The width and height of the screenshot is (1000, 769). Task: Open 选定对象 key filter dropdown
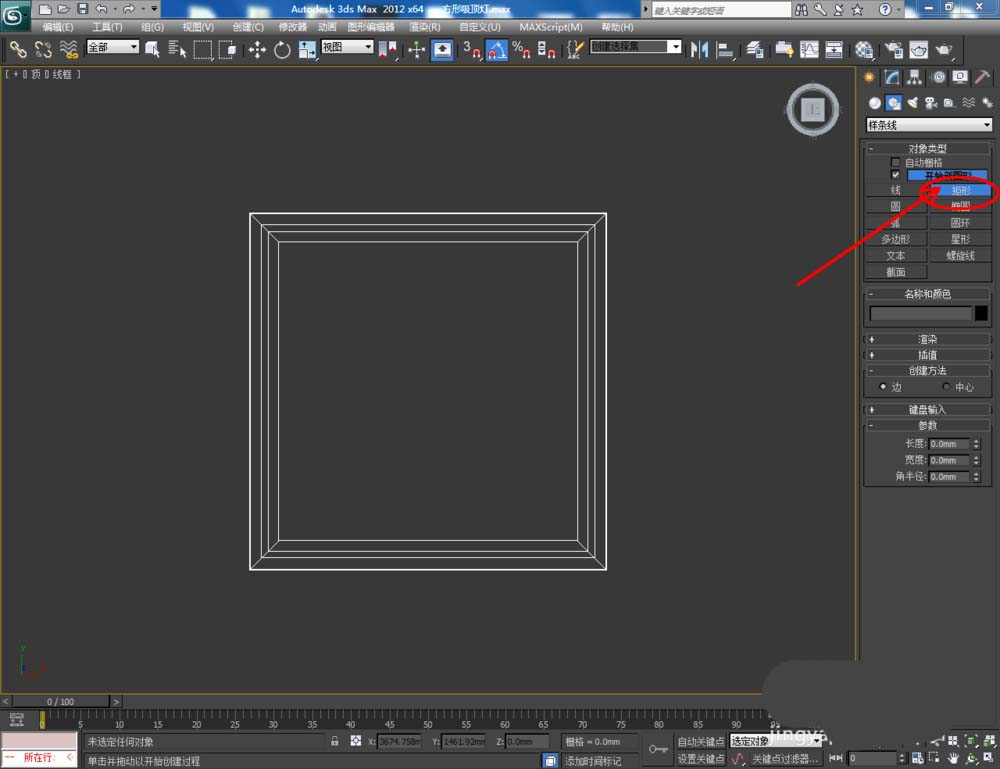click(x=776, y=741)
